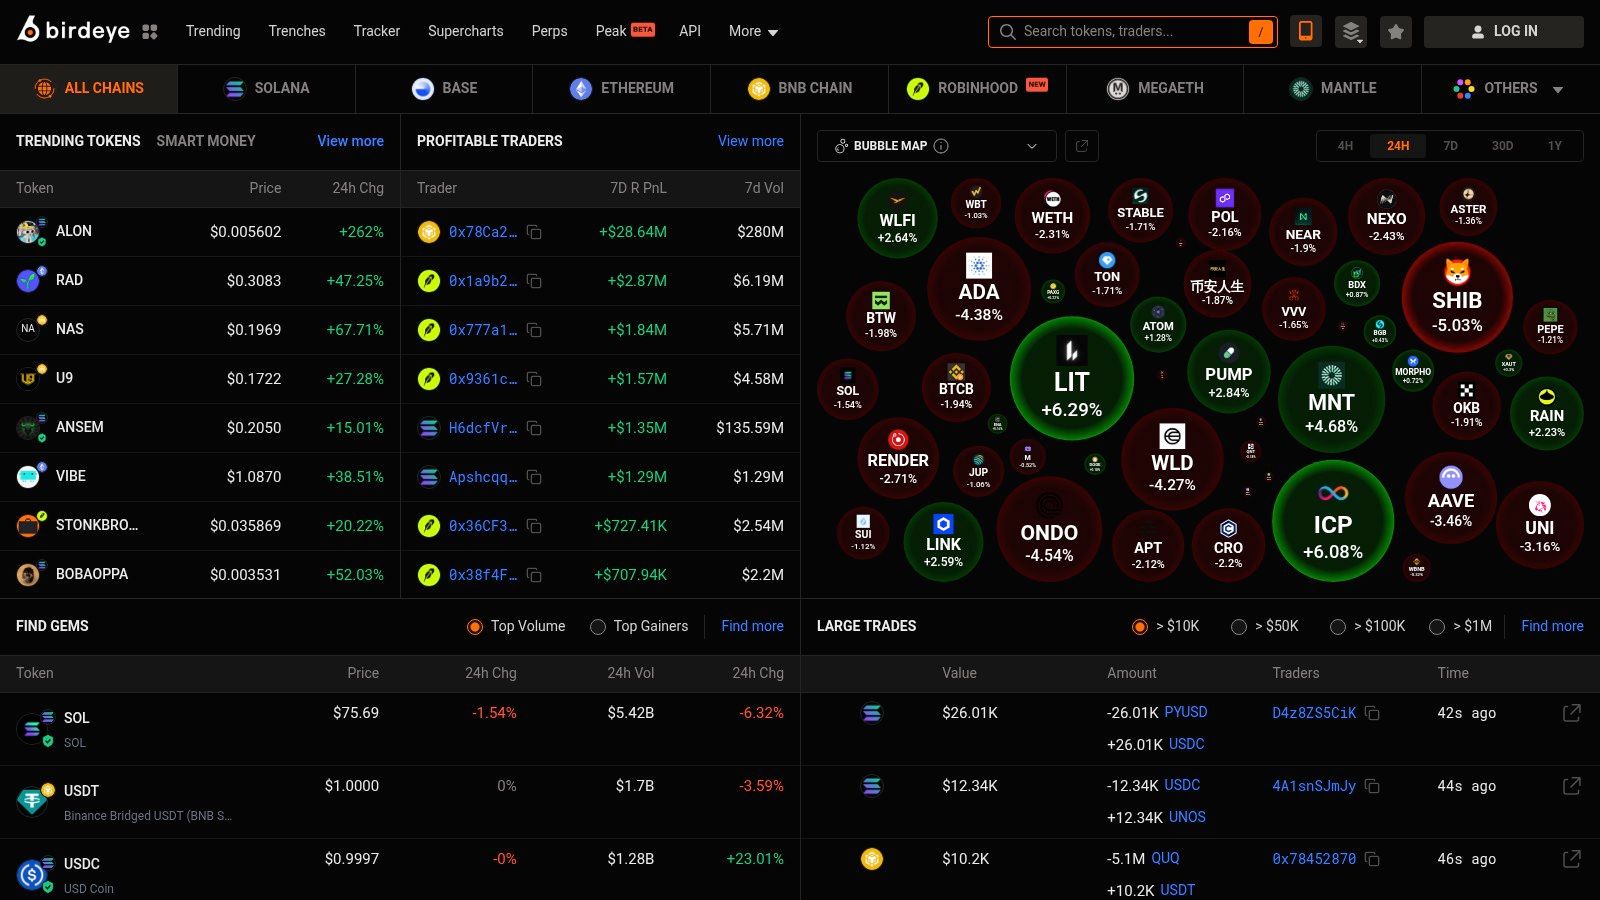This screenshot has height=900, width=1600.
Task: Sort traders by 7D R PnL header
Action: [638, 188]
